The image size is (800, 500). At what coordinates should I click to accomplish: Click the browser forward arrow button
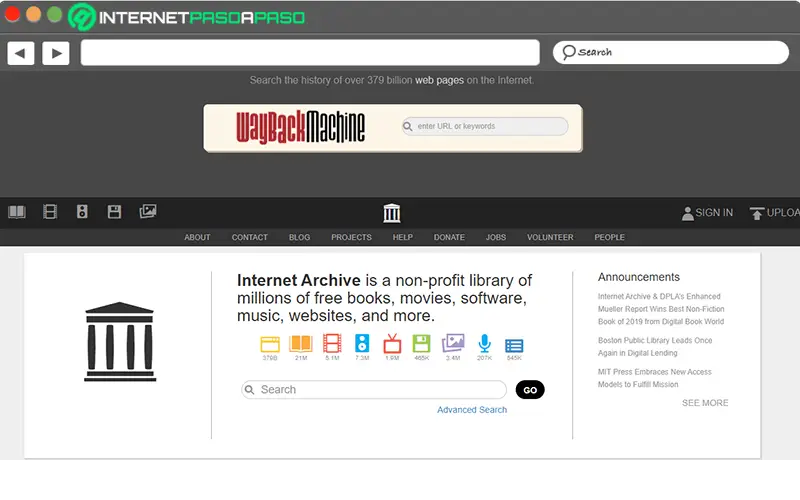(56, 53)
